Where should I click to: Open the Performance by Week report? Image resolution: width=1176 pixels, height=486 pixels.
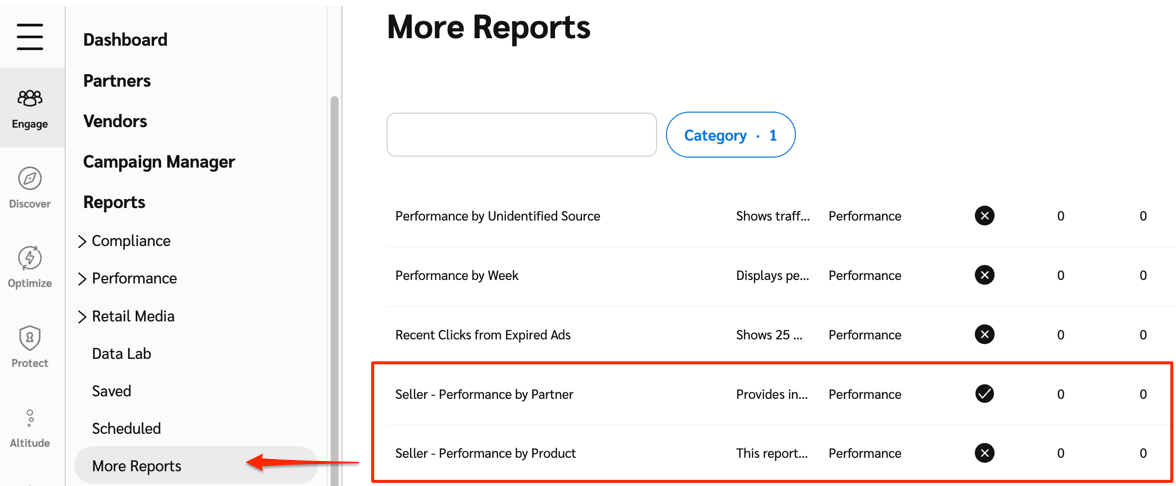(457, 275)
